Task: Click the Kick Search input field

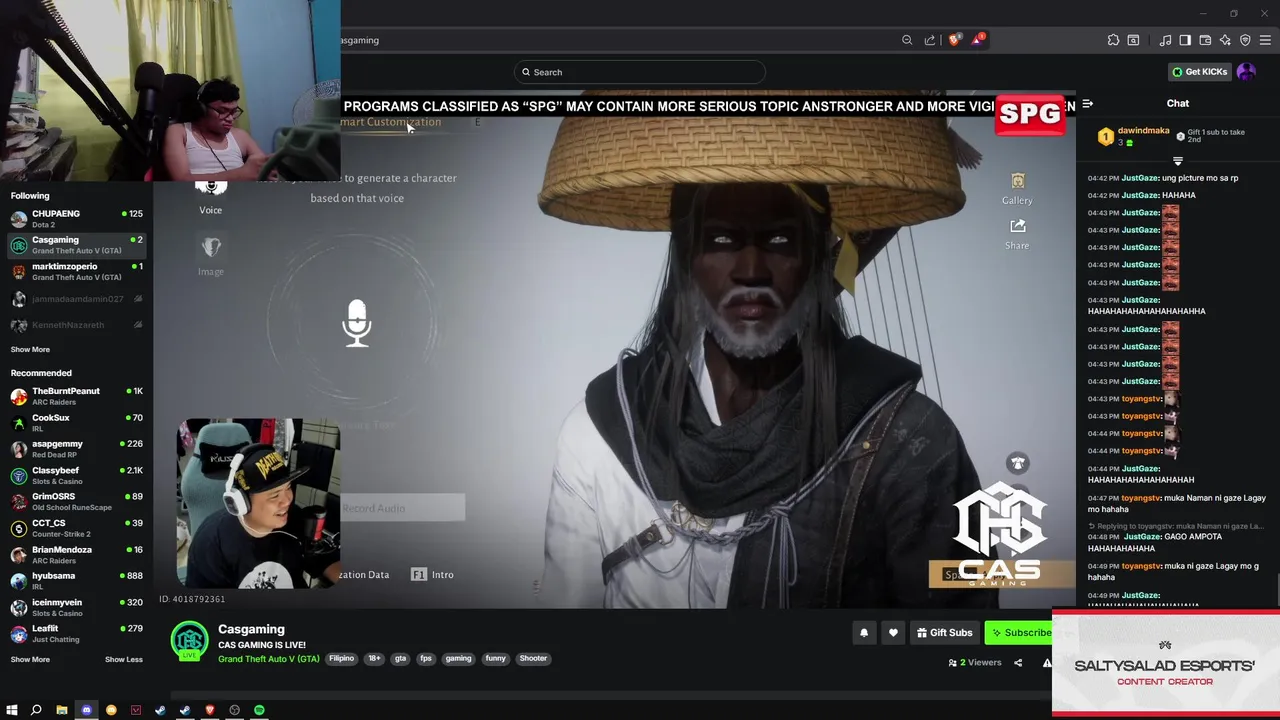Action: 640,72
